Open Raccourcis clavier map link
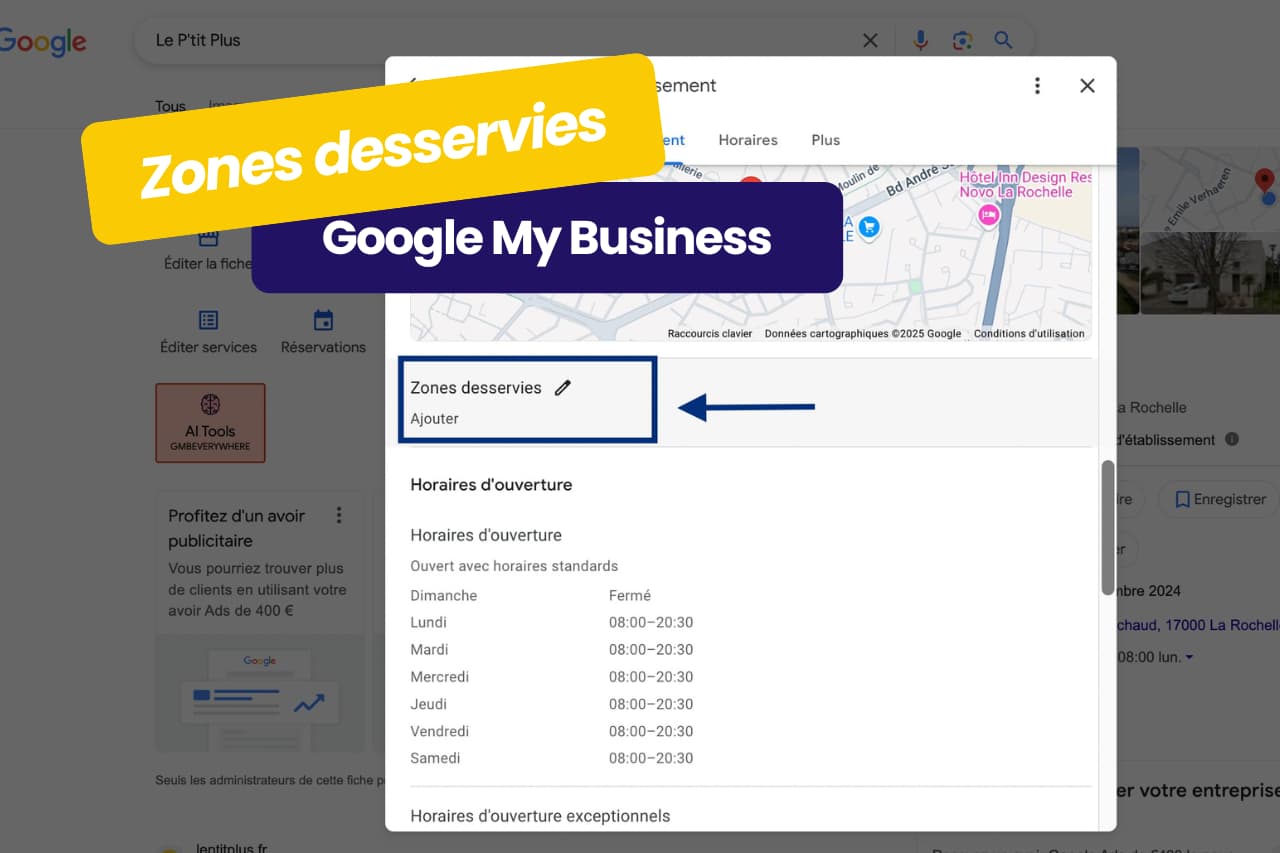Image resolution: width=1280 pixels, height=853 pixels. (x=710, y=334)
